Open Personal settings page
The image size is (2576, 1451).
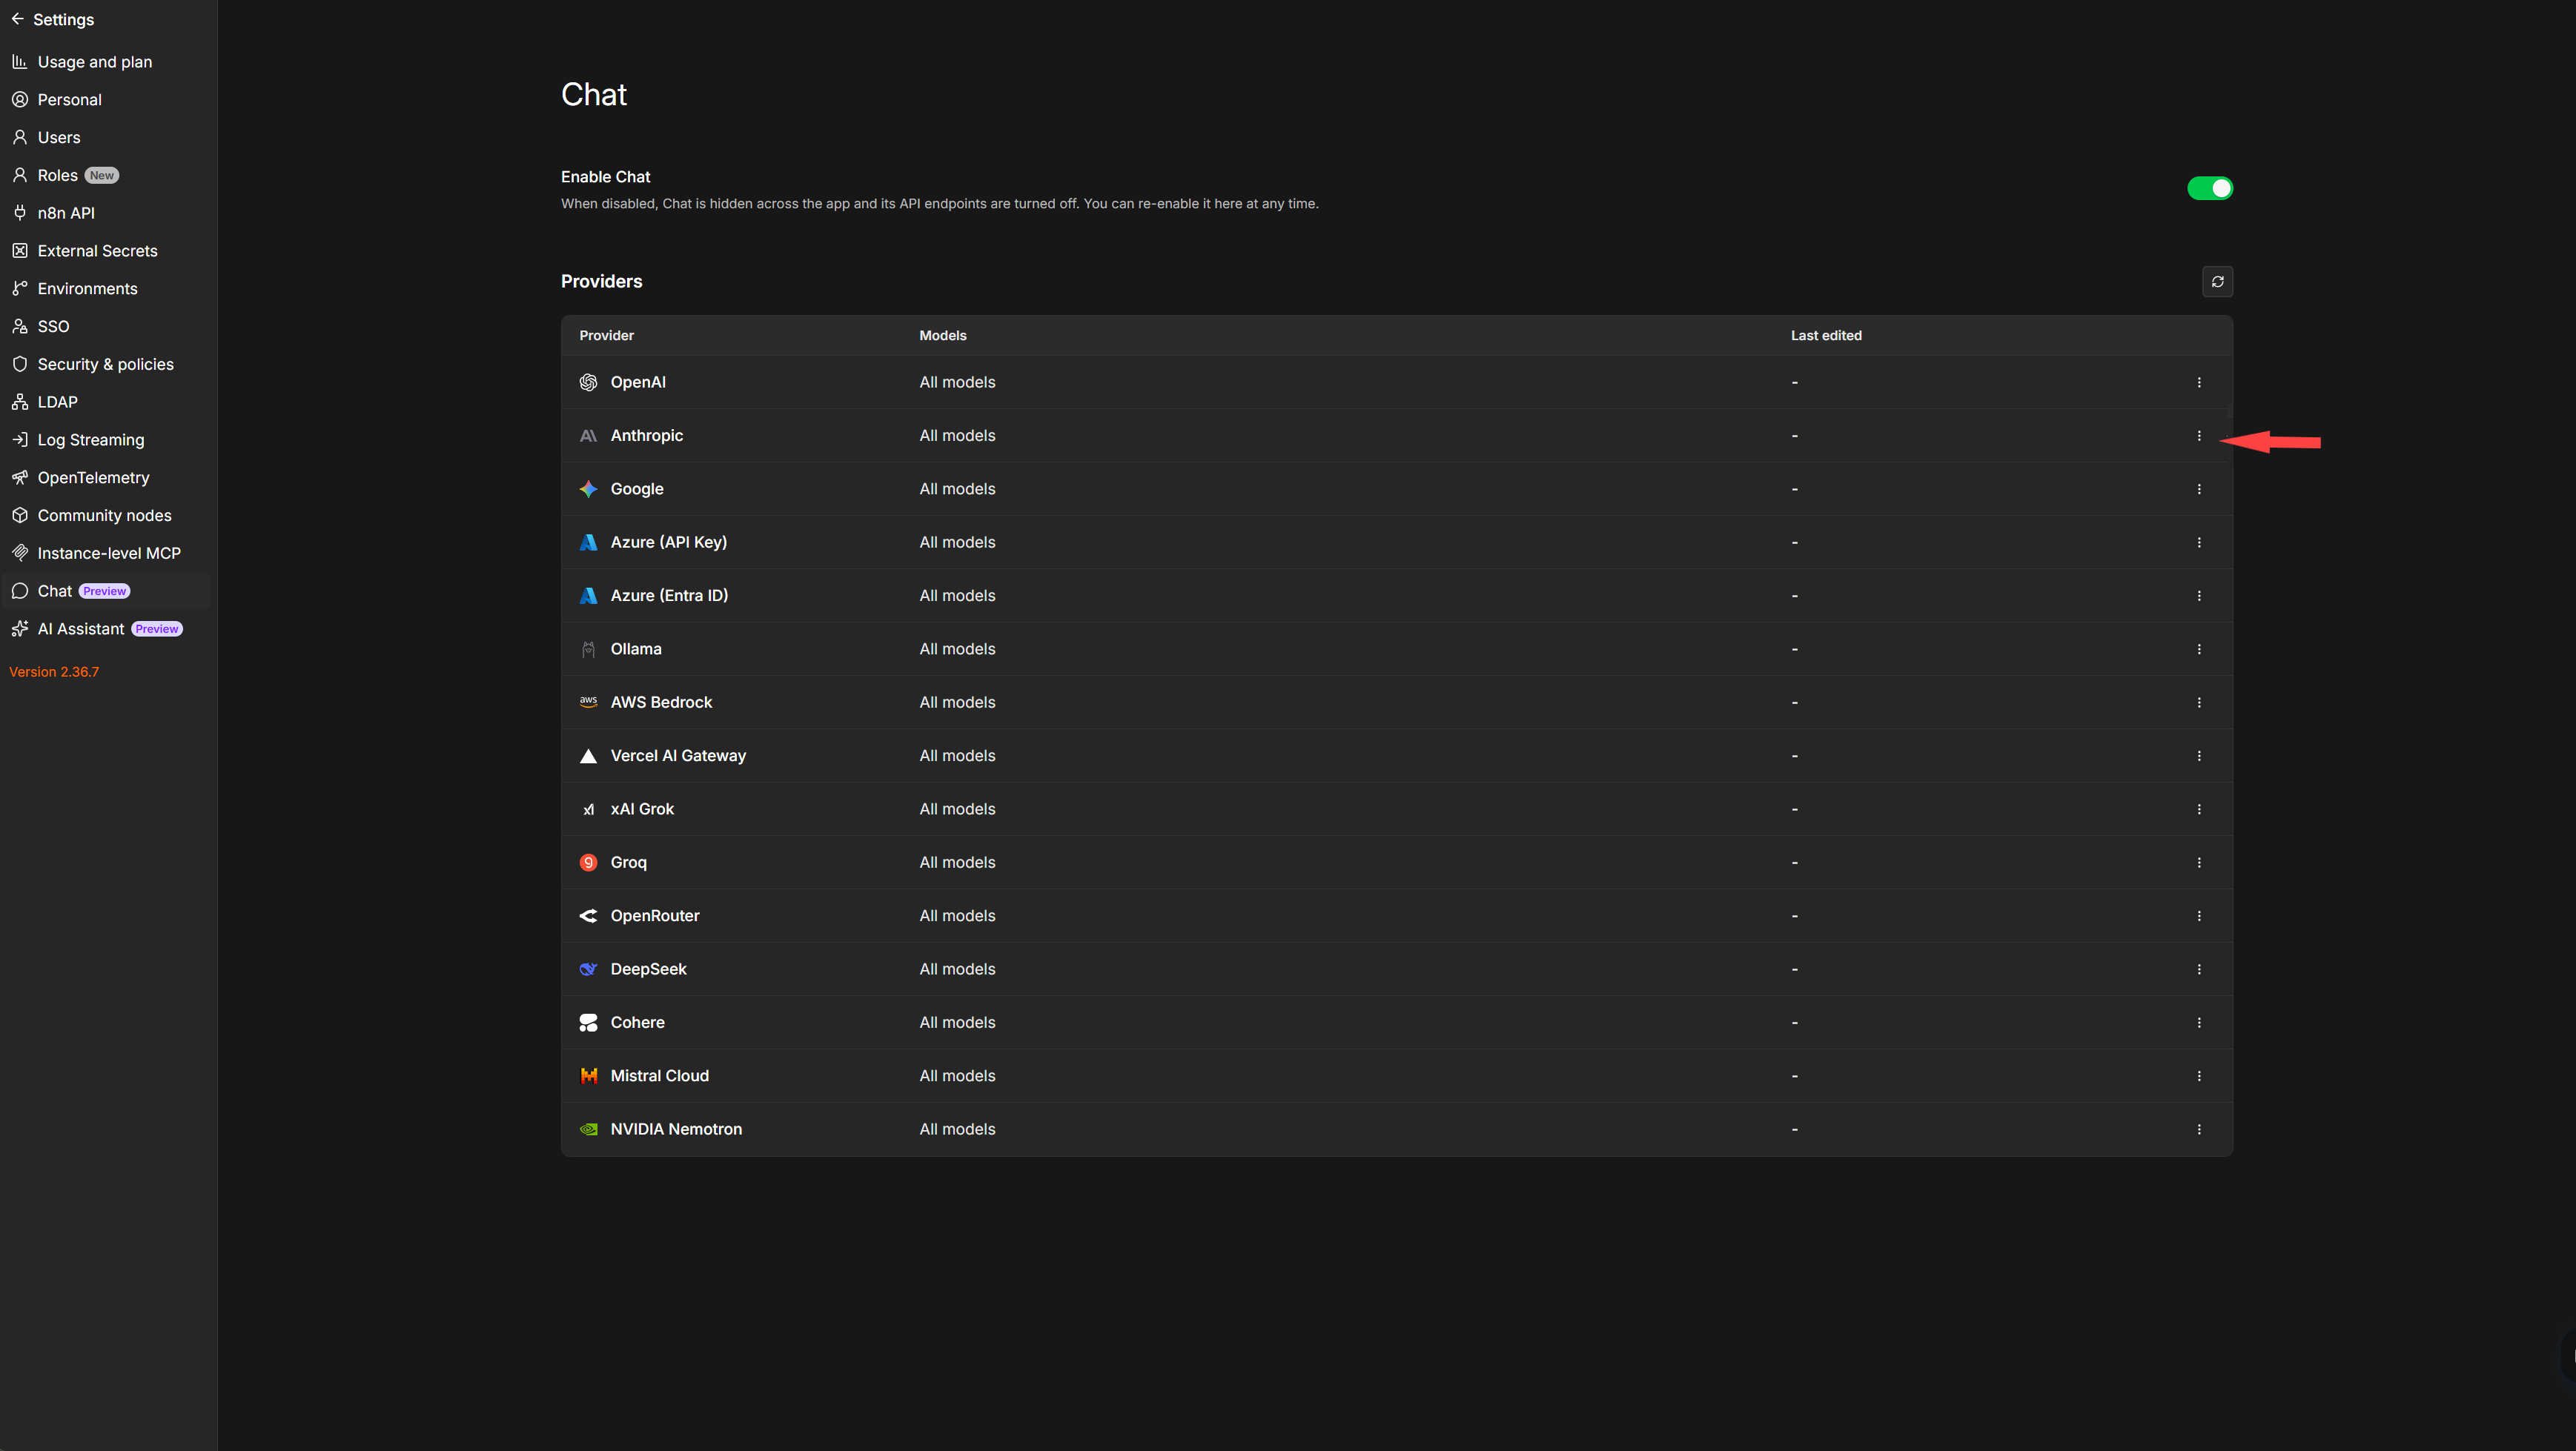point(106,100)
